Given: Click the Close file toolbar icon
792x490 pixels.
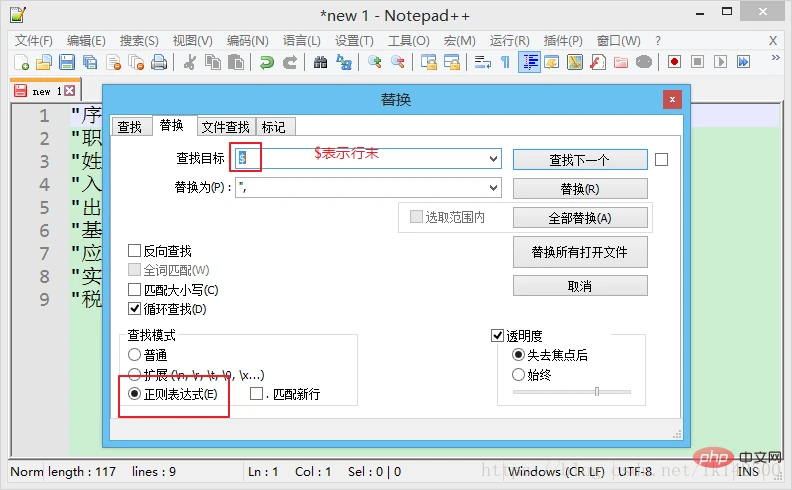Looking at the screenshot, I should click(113, 62).
